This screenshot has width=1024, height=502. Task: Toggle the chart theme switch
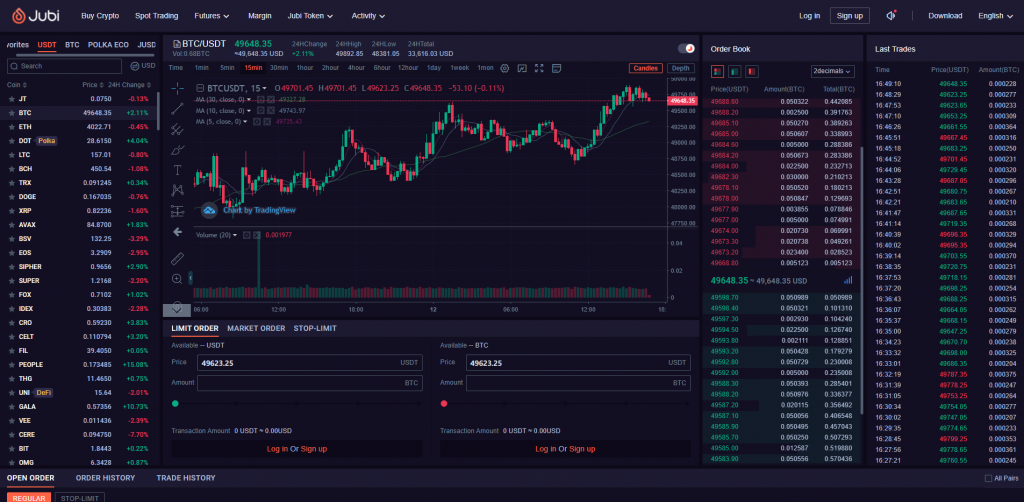pos(686,48)
